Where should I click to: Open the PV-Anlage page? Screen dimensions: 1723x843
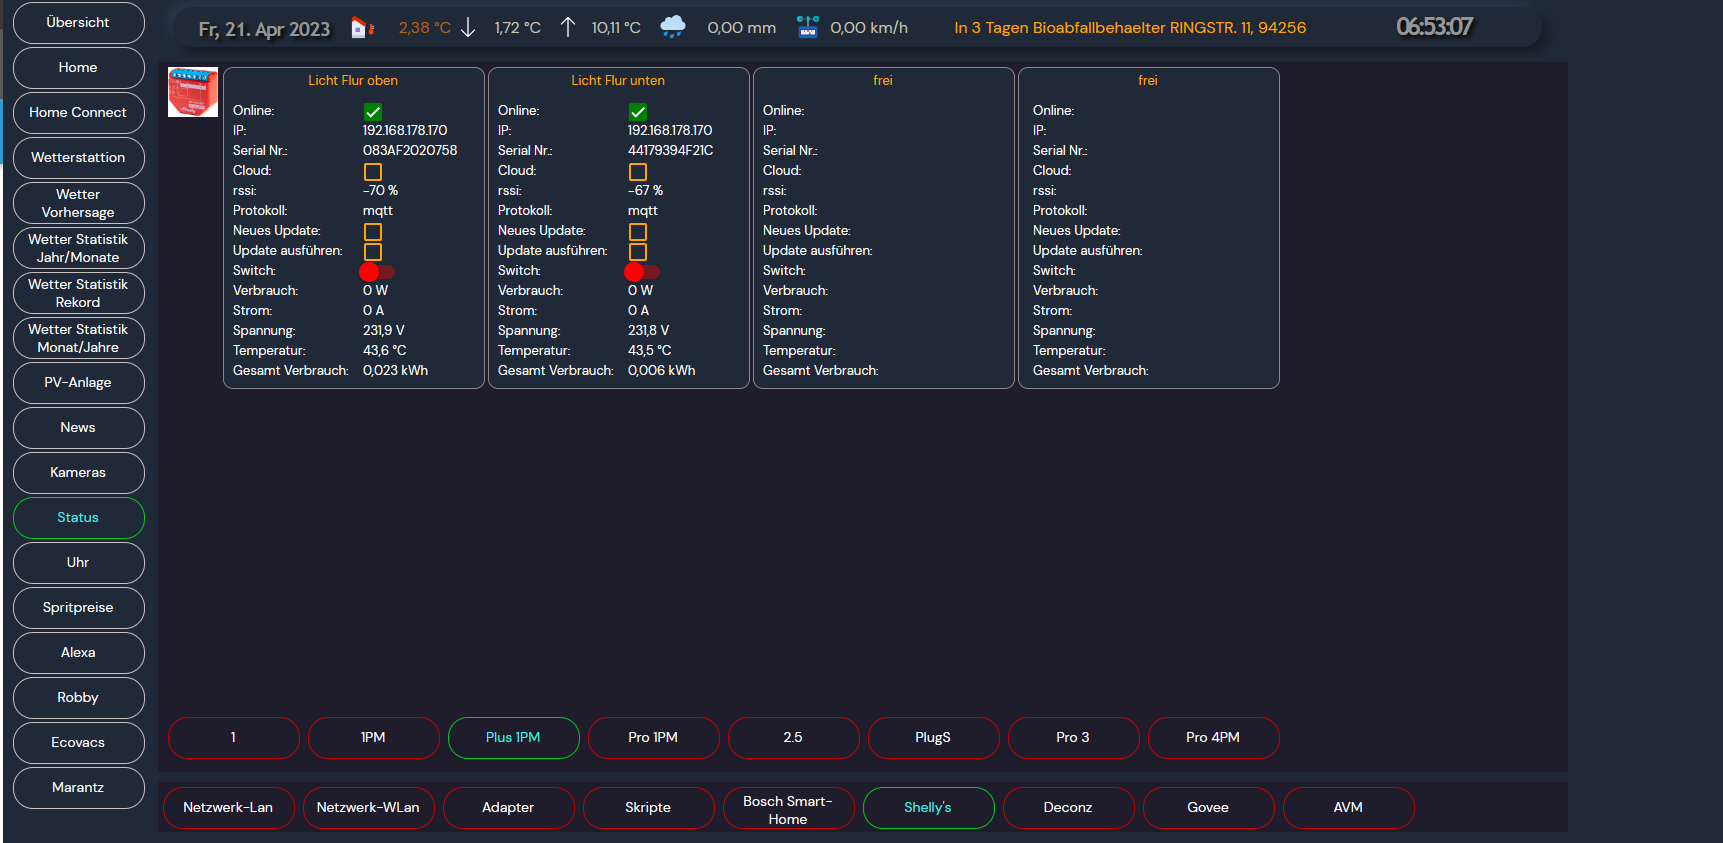[x=78, y=382]
